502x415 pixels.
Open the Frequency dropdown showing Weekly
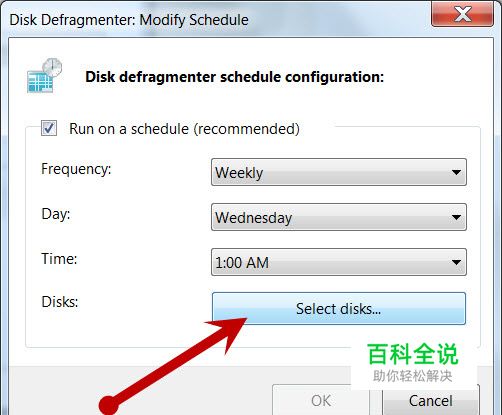point(339,172)
